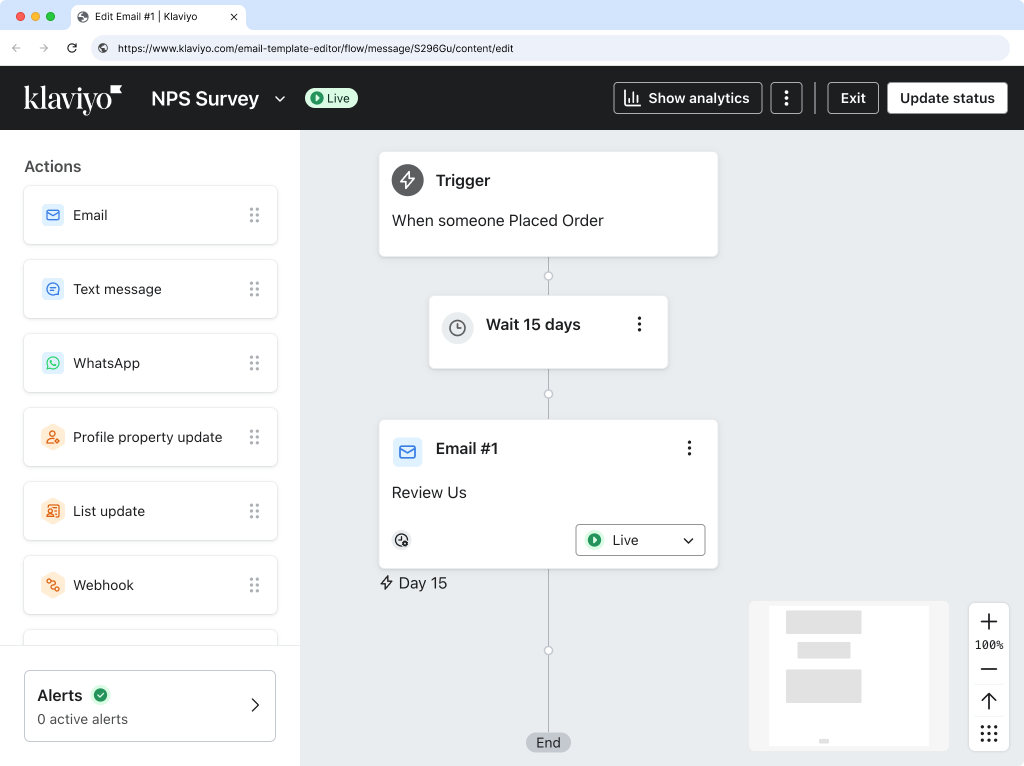Click the Update status button
Screen dimensions: 1024x766
[x=946, y=97]
